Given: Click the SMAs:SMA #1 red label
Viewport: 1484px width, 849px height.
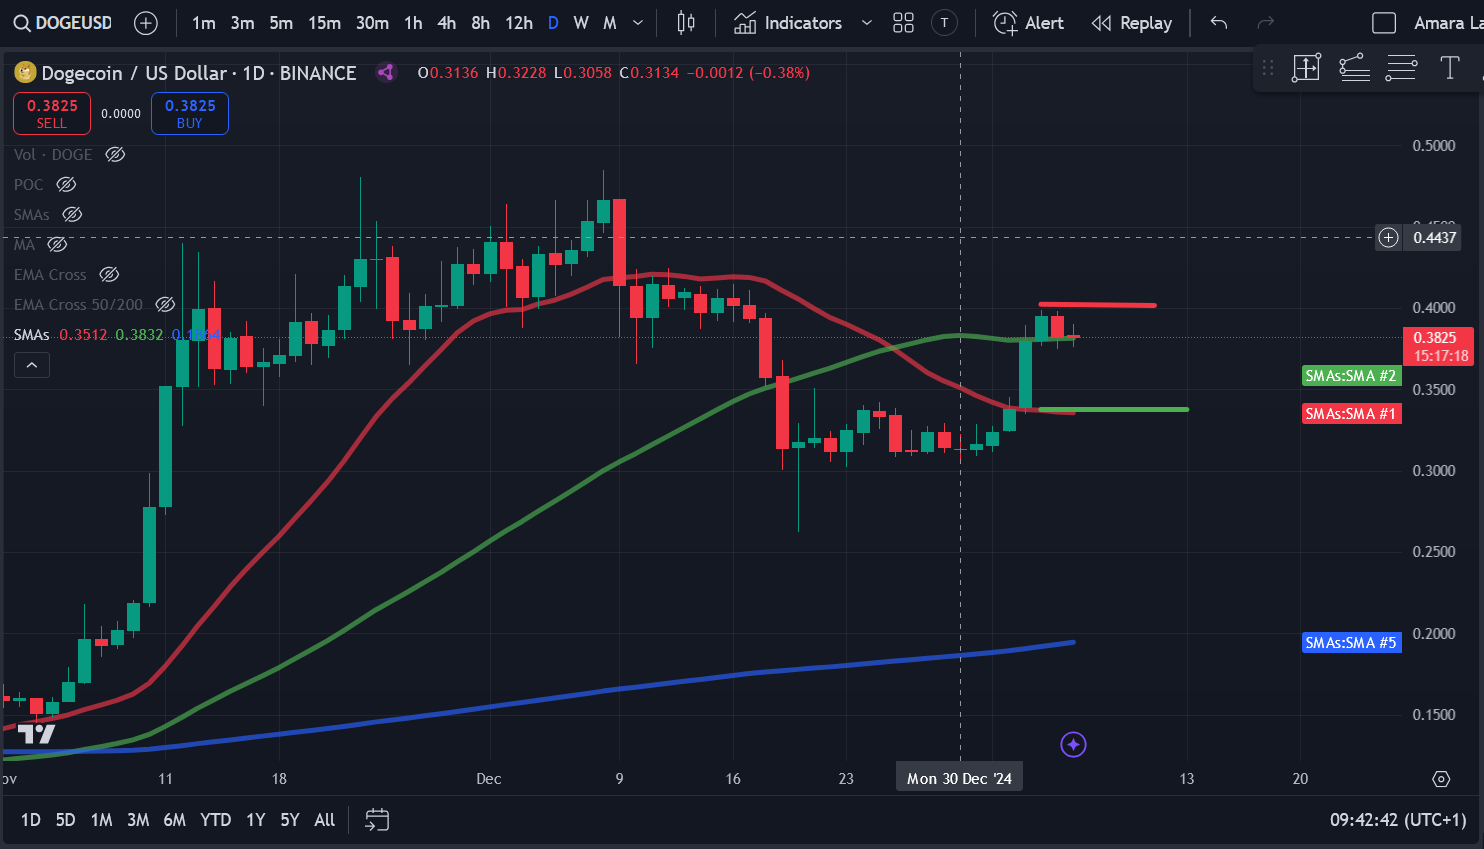Looking at the screenshot, I should pyautogui.click(x=1351, y=414).
